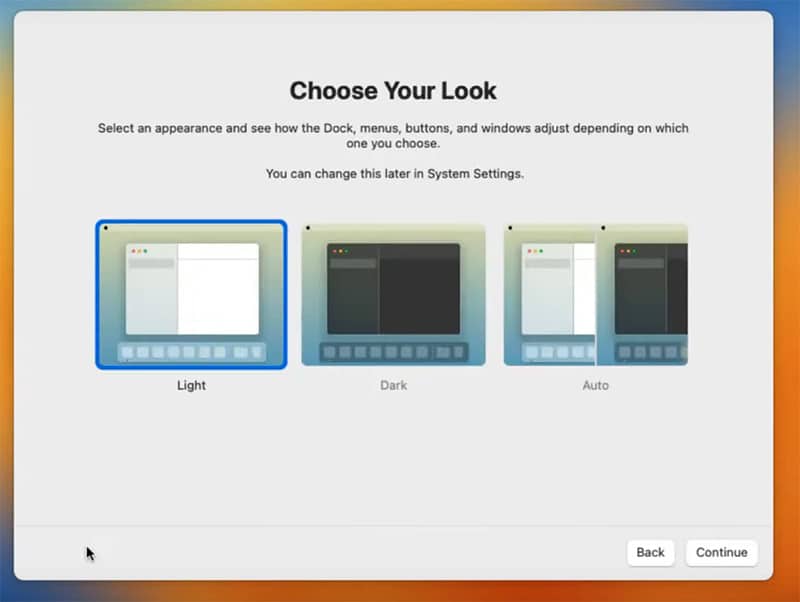Click the dock in the Dark preview
This screenshot has height=602, width=800.
(x=393, y=352)
